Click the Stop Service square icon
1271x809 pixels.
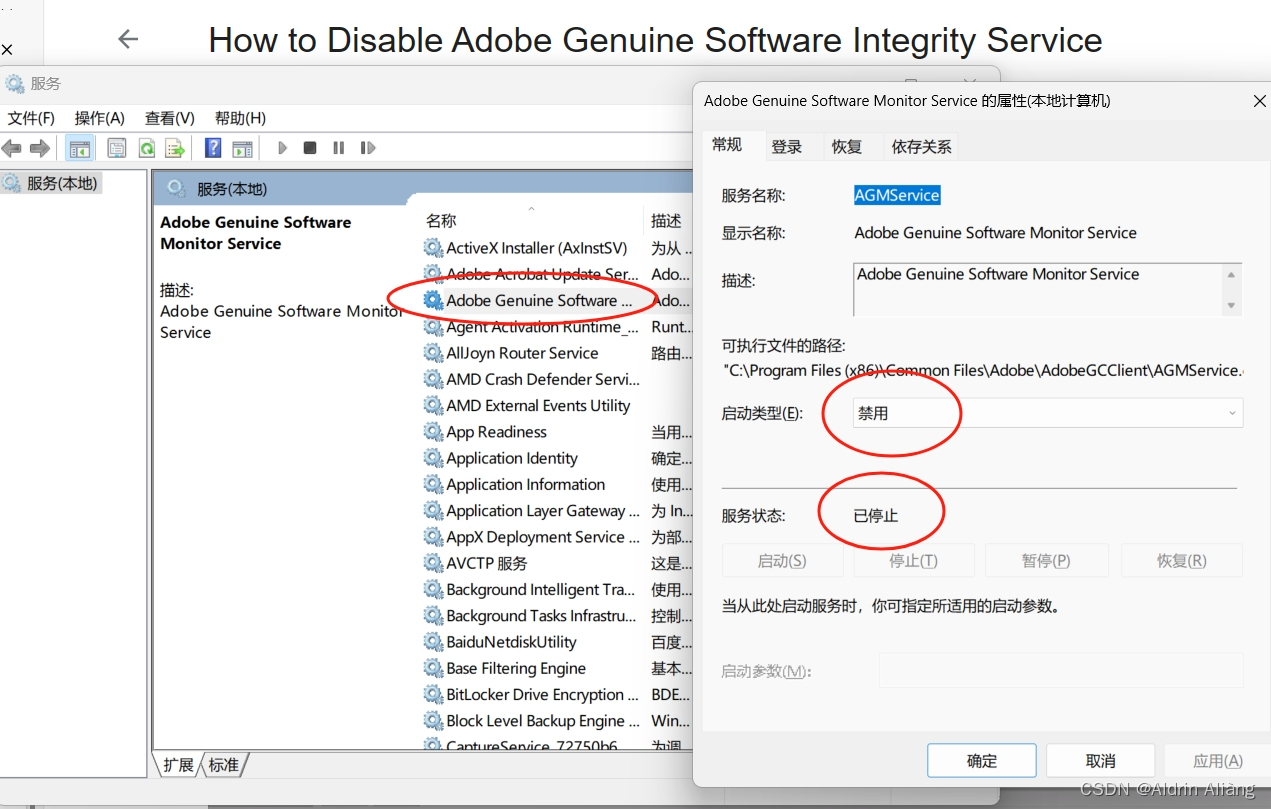pyautogui.click(x=310, y=148)
